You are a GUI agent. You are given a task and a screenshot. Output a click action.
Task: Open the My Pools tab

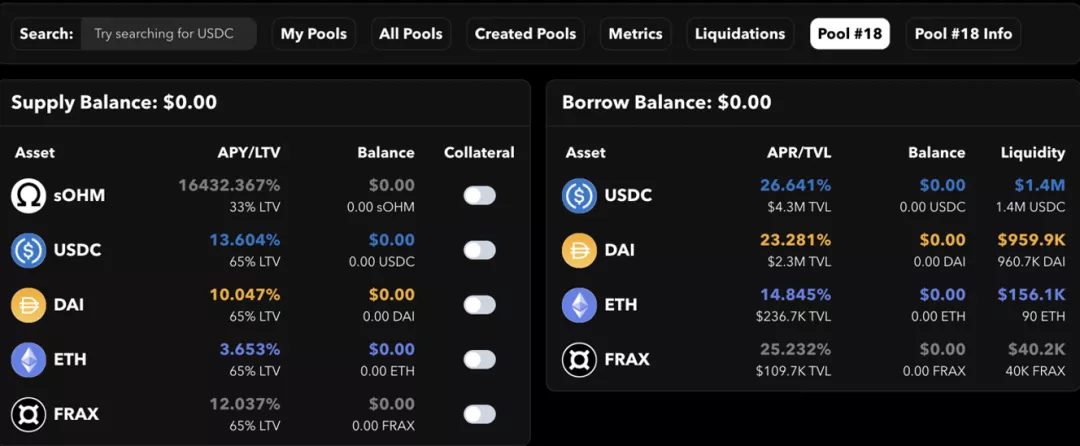(314, 34)
